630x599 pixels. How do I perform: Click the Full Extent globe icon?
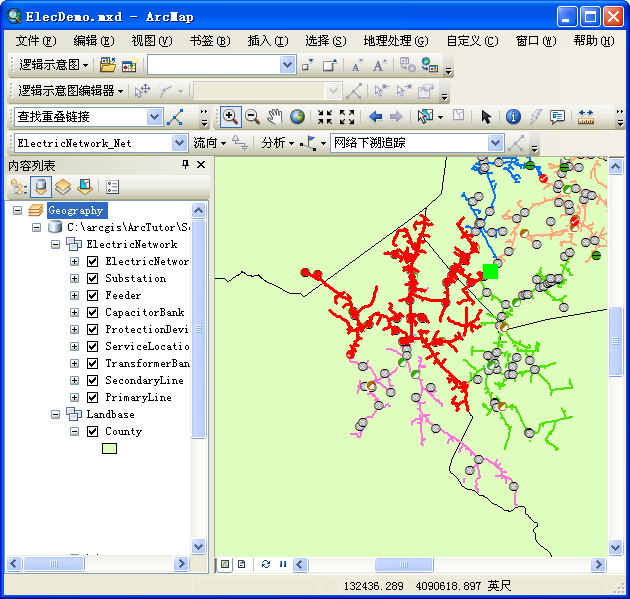point(297,117)
